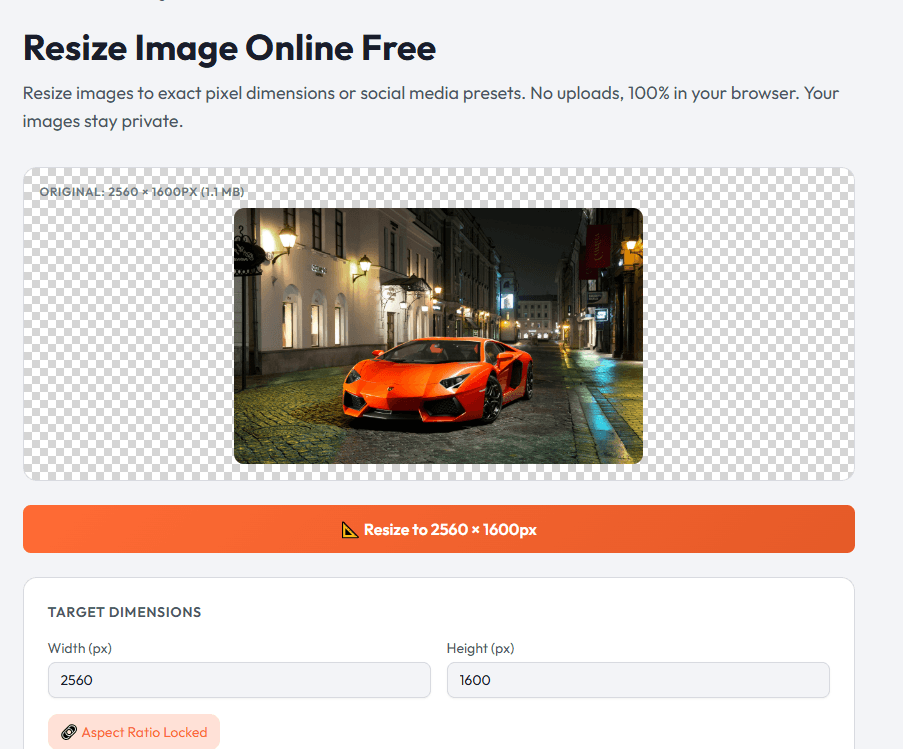903x749 pixels.
Task: Click the Resize Image Online Free heading
Action: coord(229,47)
